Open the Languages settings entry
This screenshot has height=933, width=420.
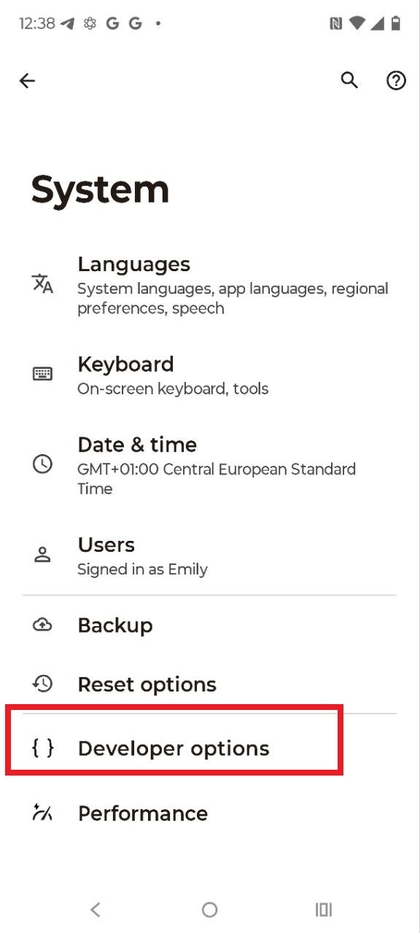(210, 284)
